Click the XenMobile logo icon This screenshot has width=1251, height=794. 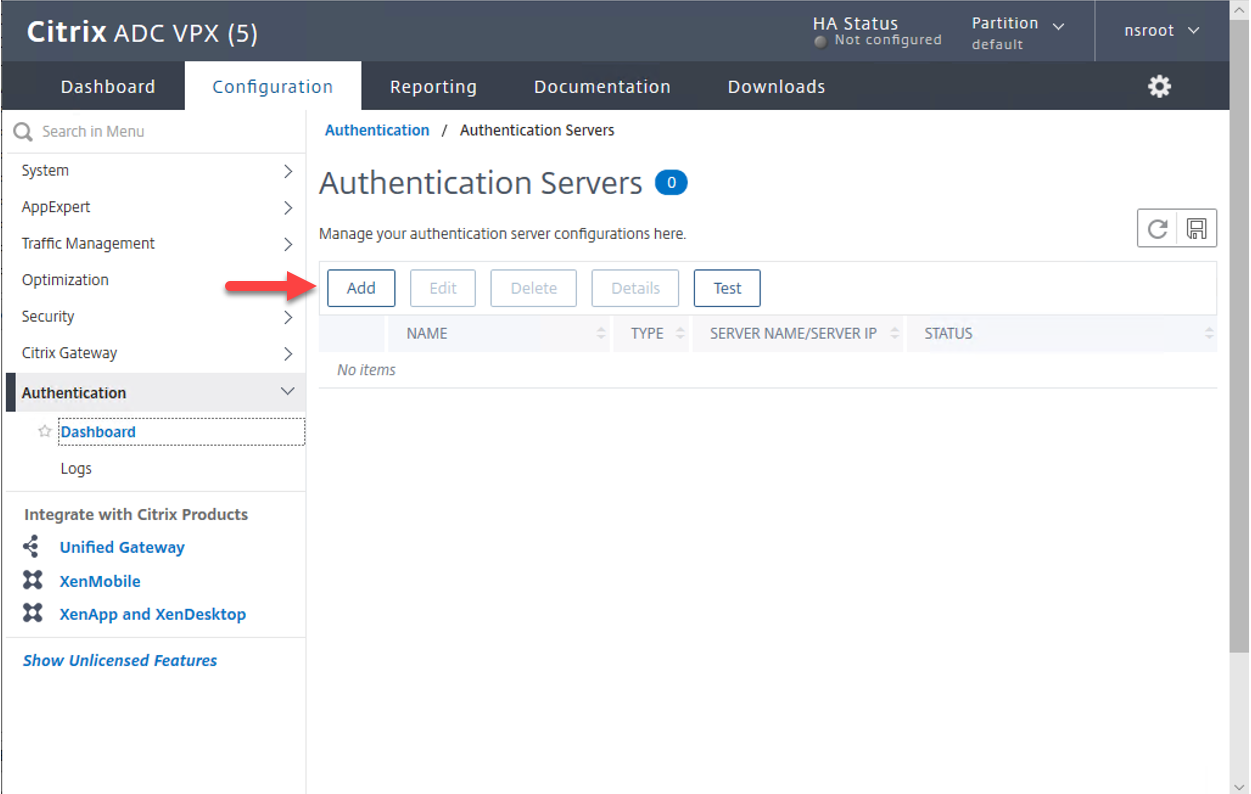(33, 581)
